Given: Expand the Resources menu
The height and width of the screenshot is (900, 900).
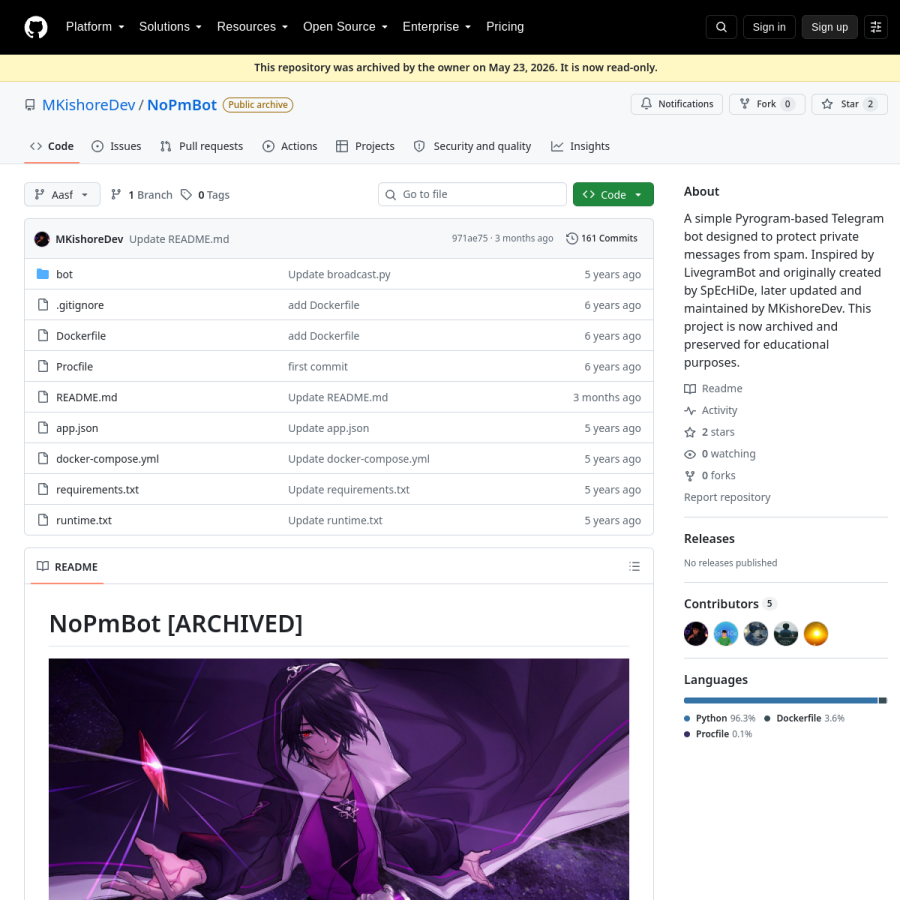Looking at the screenshot, I should tap(252, 27).
